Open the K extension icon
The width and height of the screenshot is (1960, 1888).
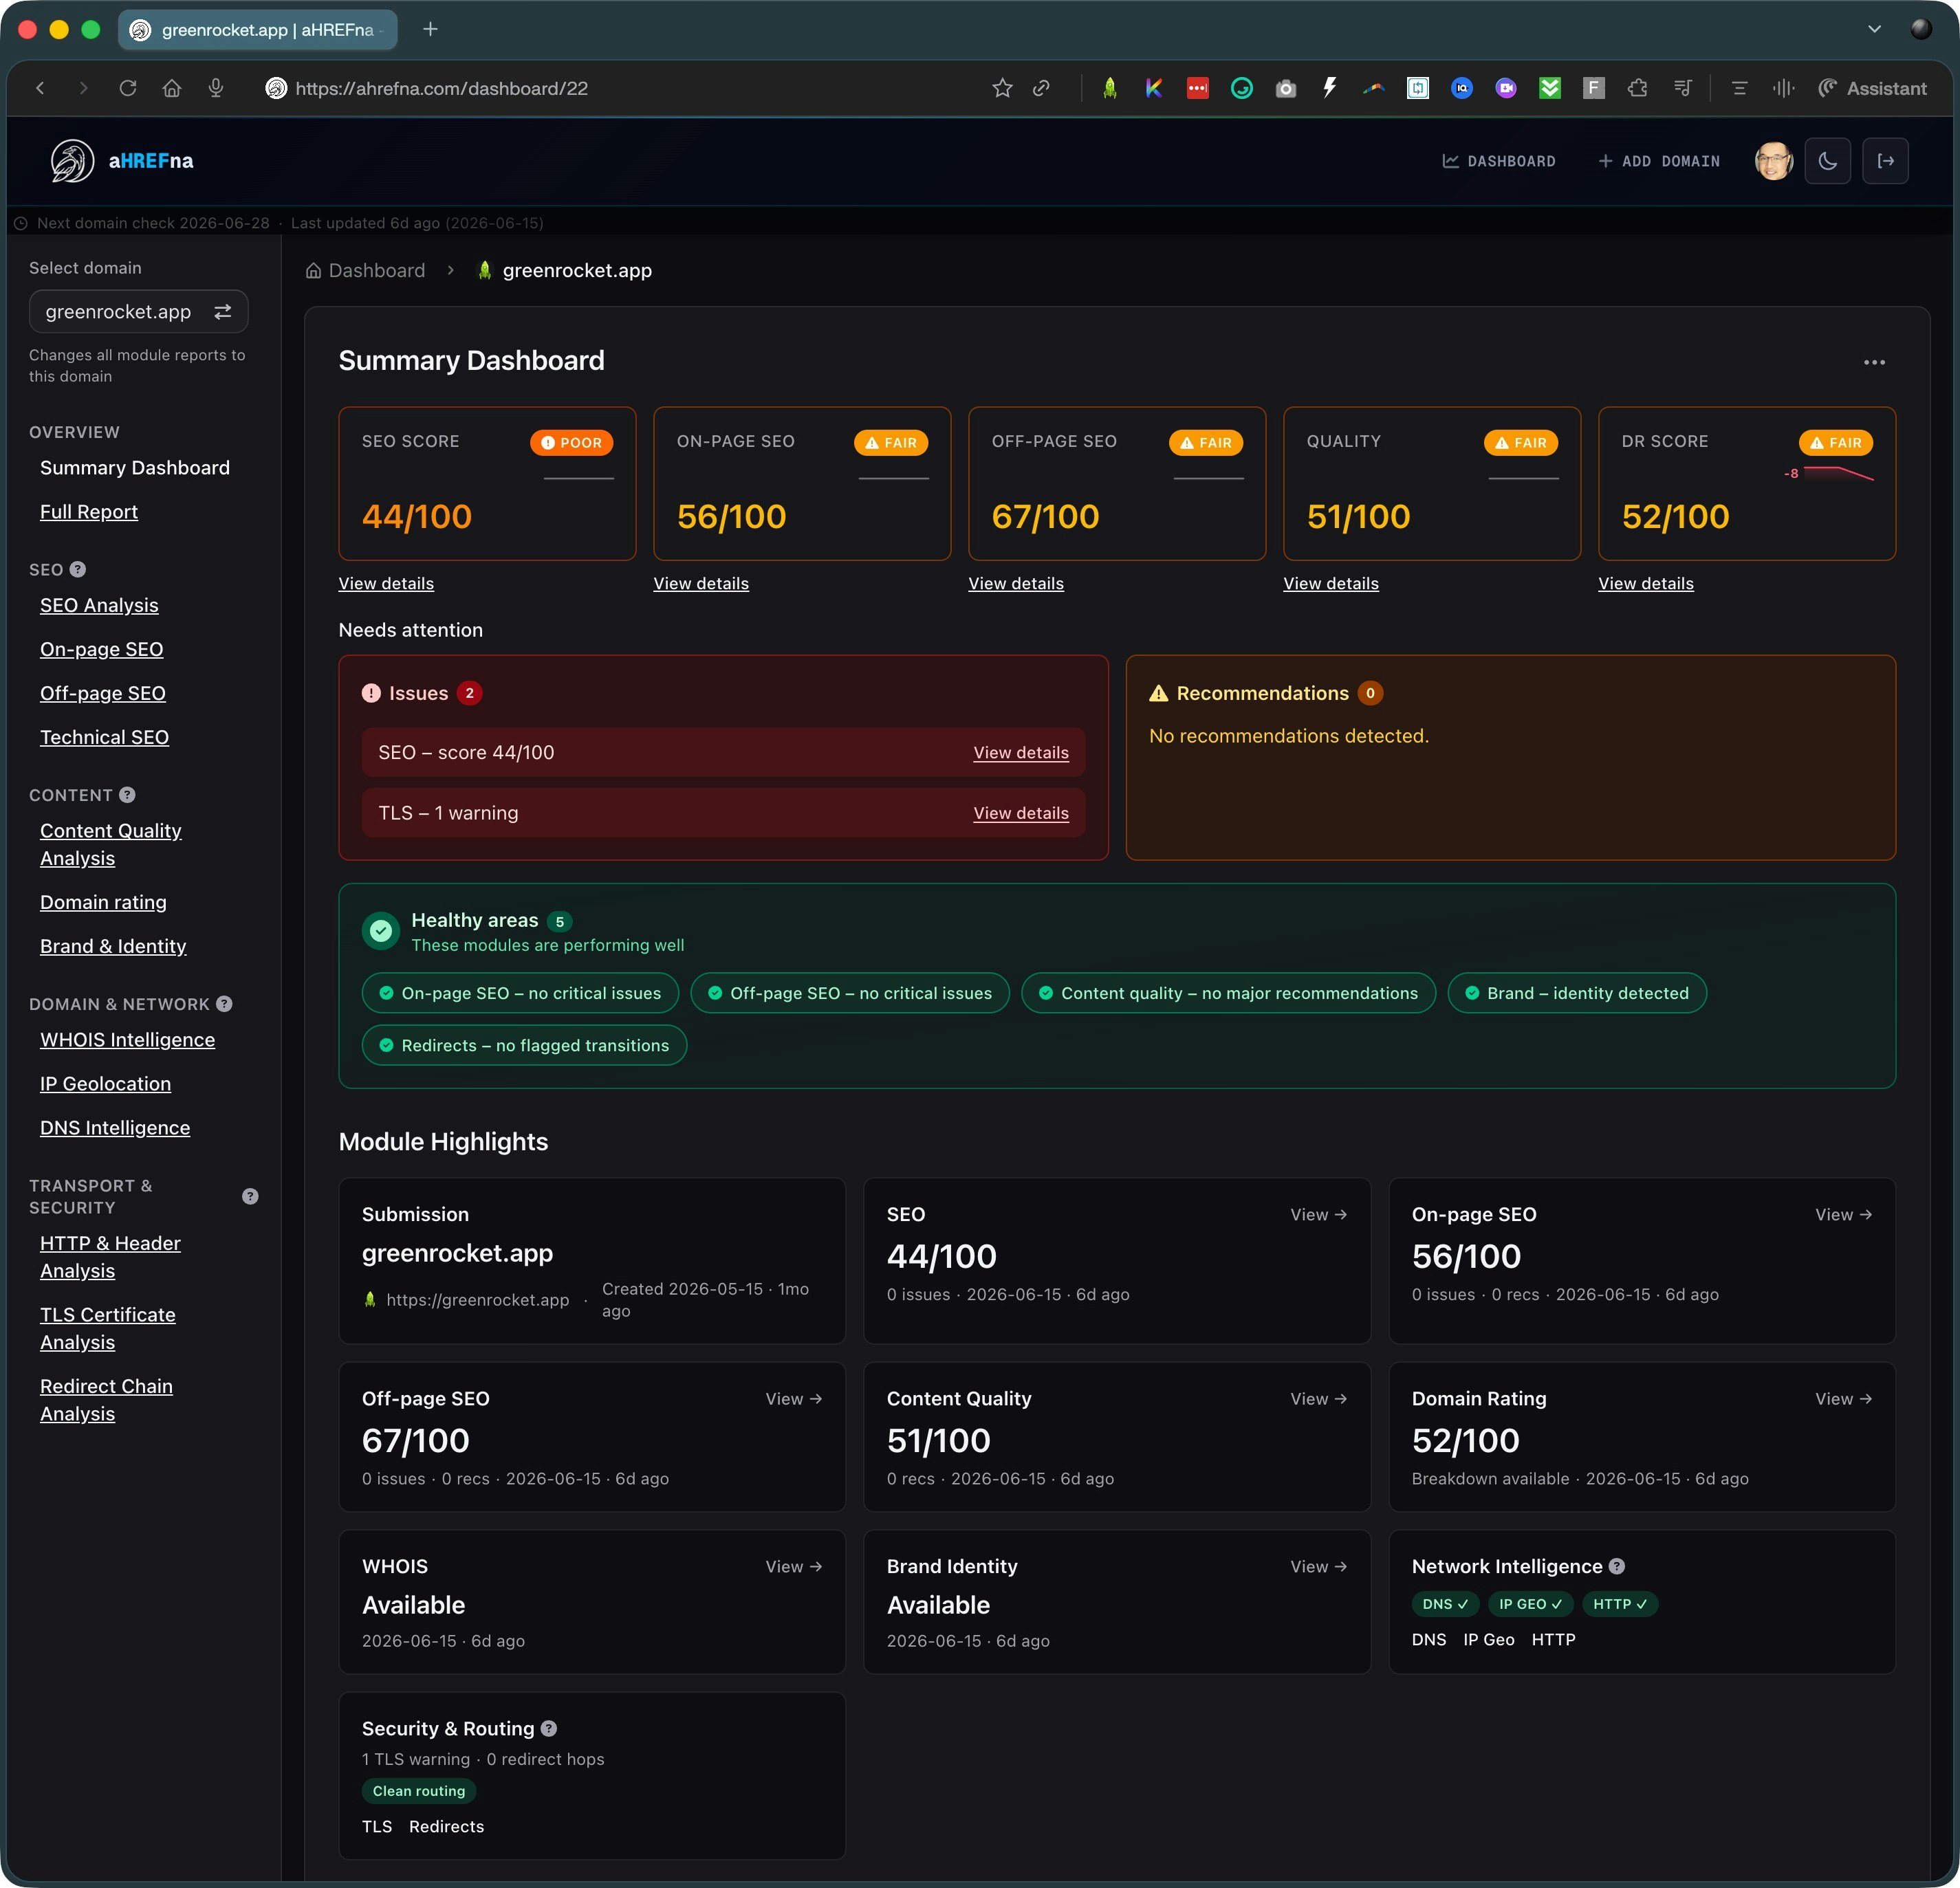coord(1153,88)
